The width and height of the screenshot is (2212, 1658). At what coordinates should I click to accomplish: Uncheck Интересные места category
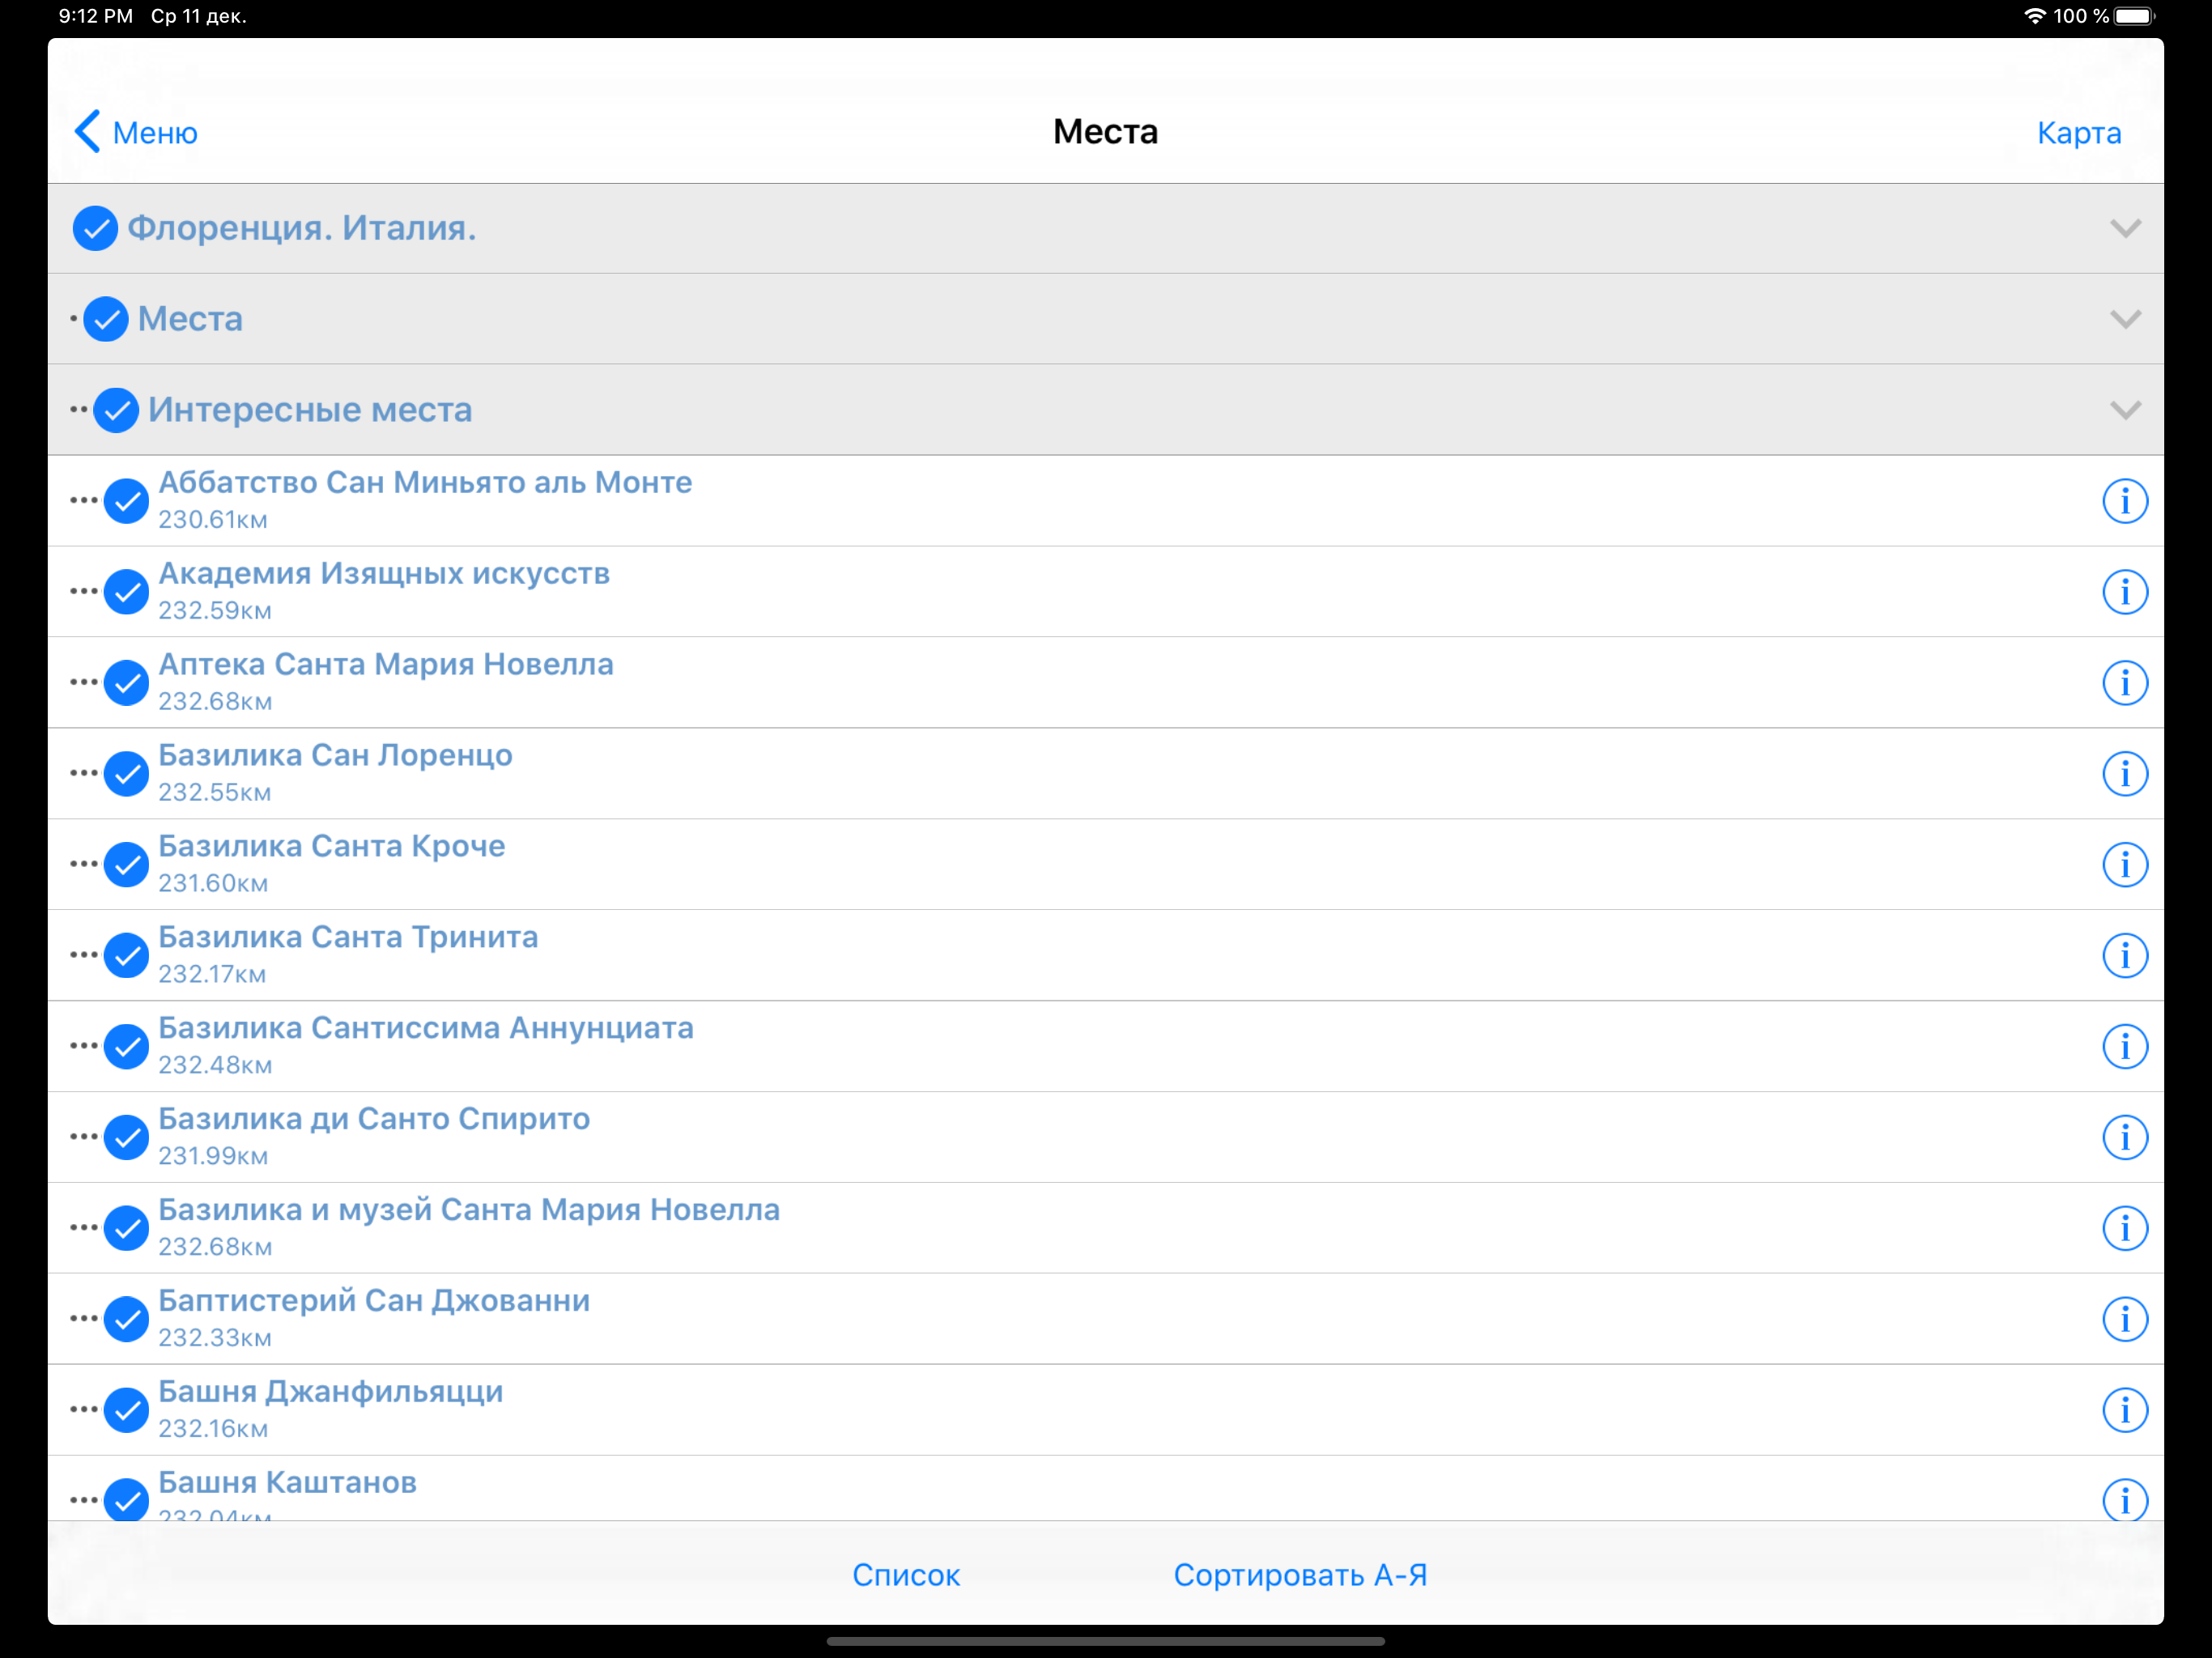pyautogui.click(x=116, y=411)
